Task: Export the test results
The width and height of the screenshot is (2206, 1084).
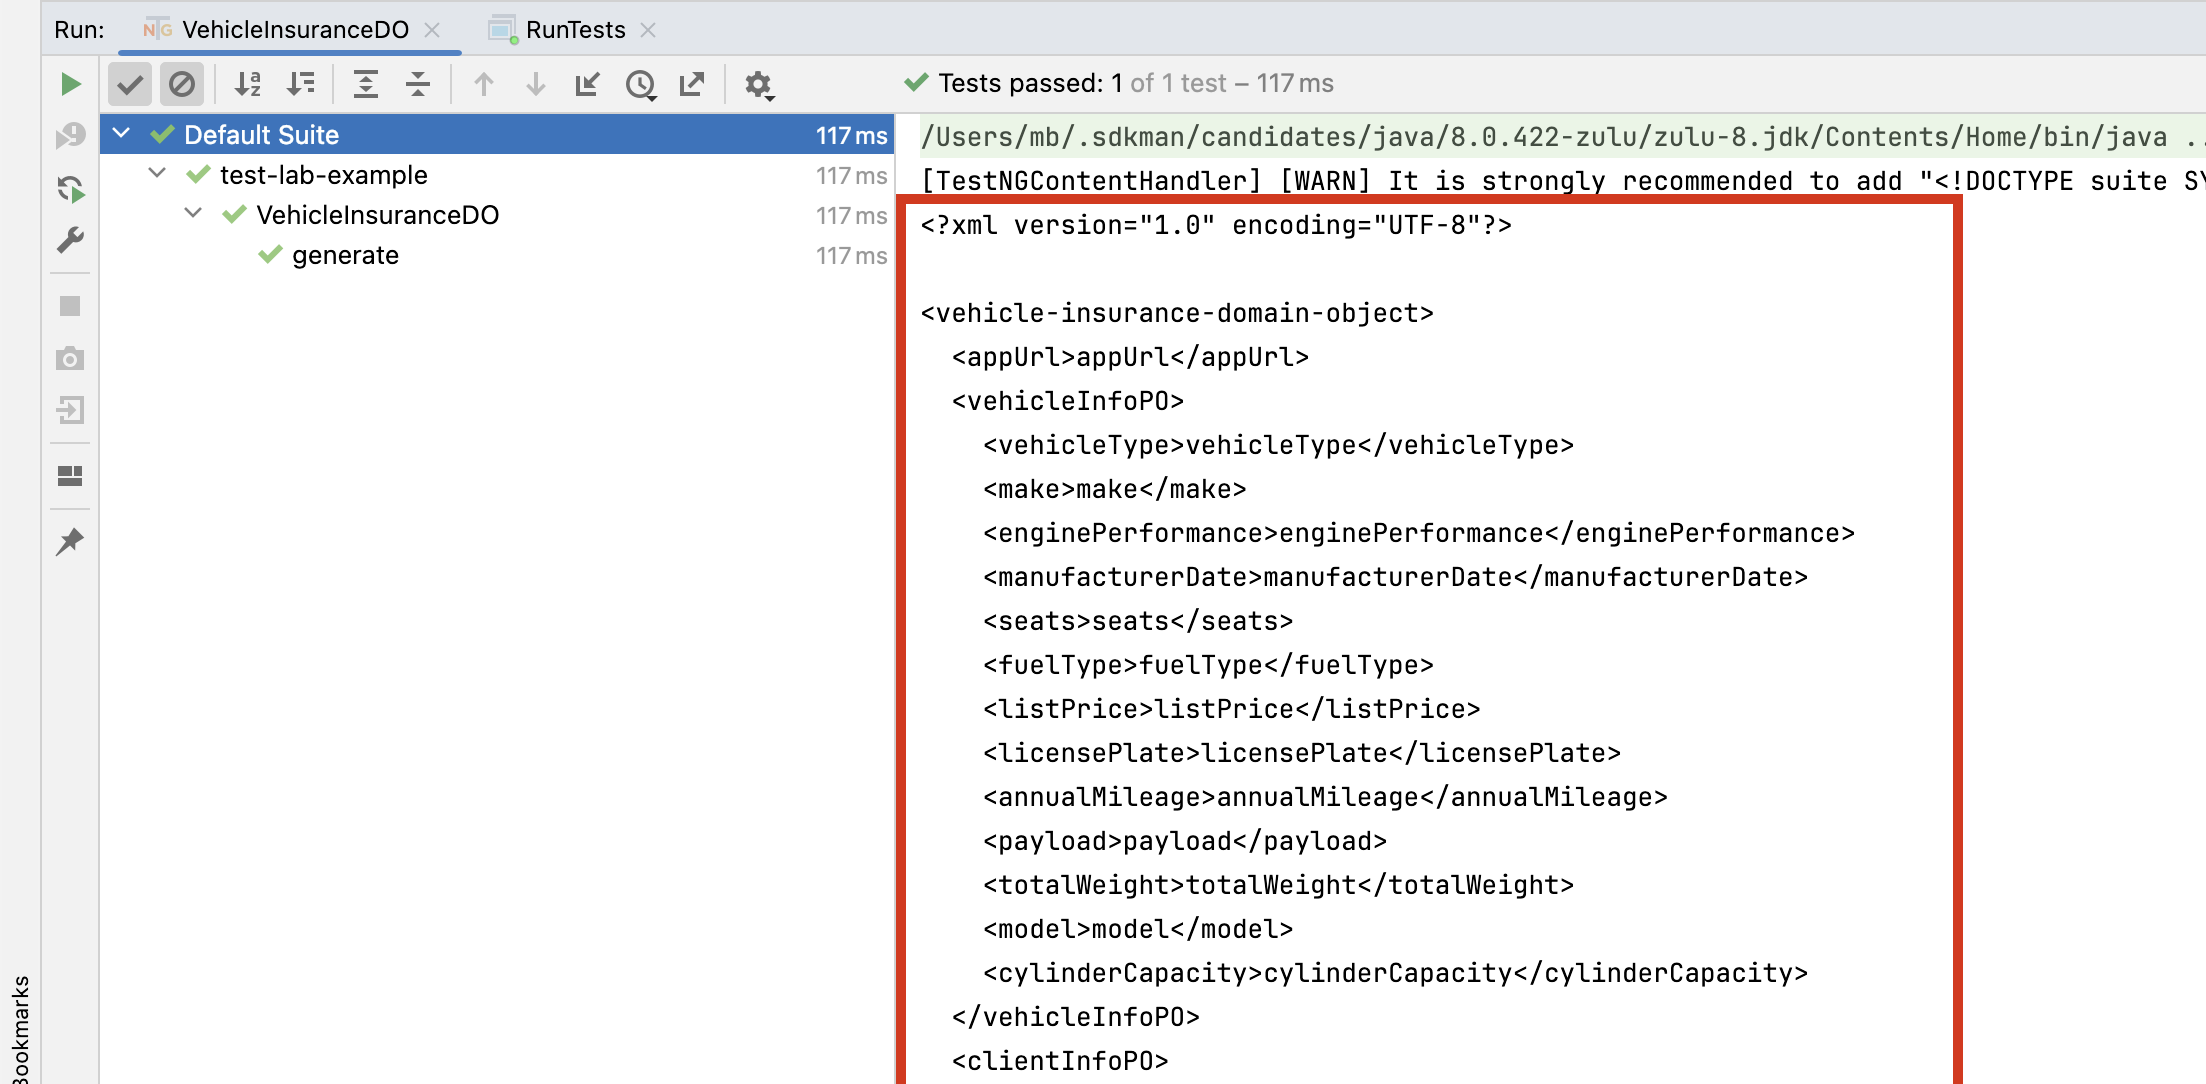Action: (x=692, y=84)
